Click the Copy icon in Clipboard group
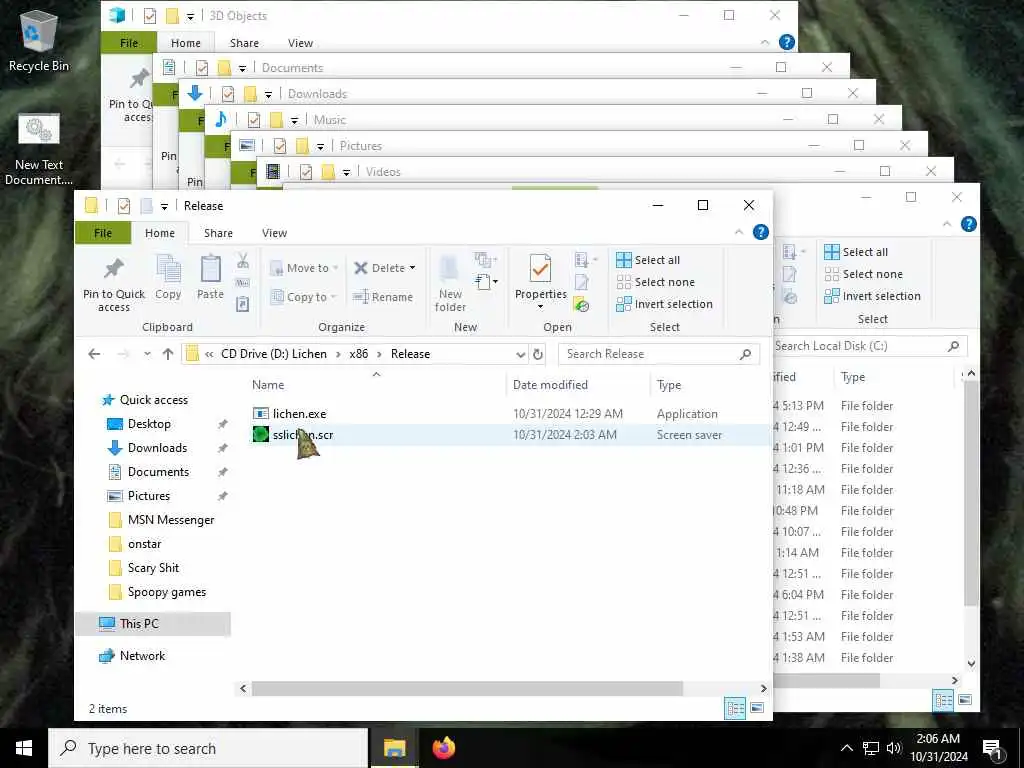The width and height of the screenshot is (1024, 768). pos(168,269)
